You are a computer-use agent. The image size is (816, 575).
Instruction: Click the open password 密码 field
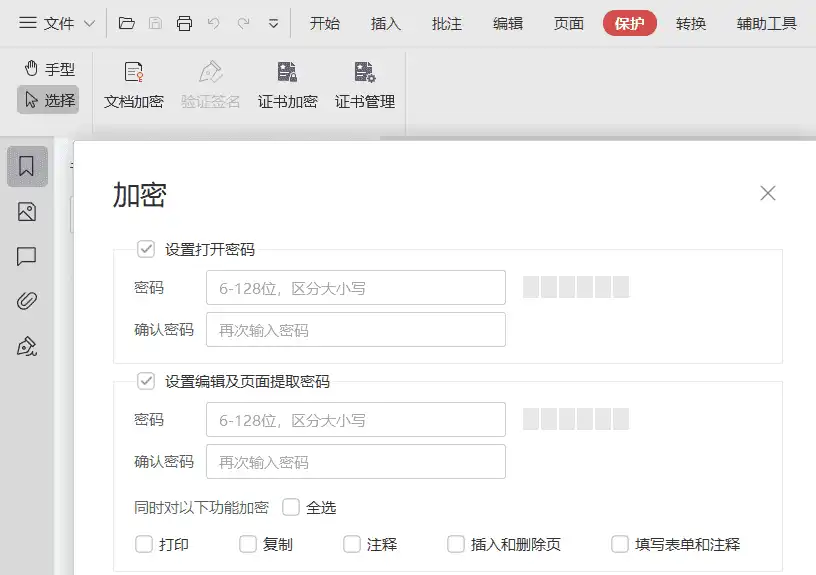356,287
